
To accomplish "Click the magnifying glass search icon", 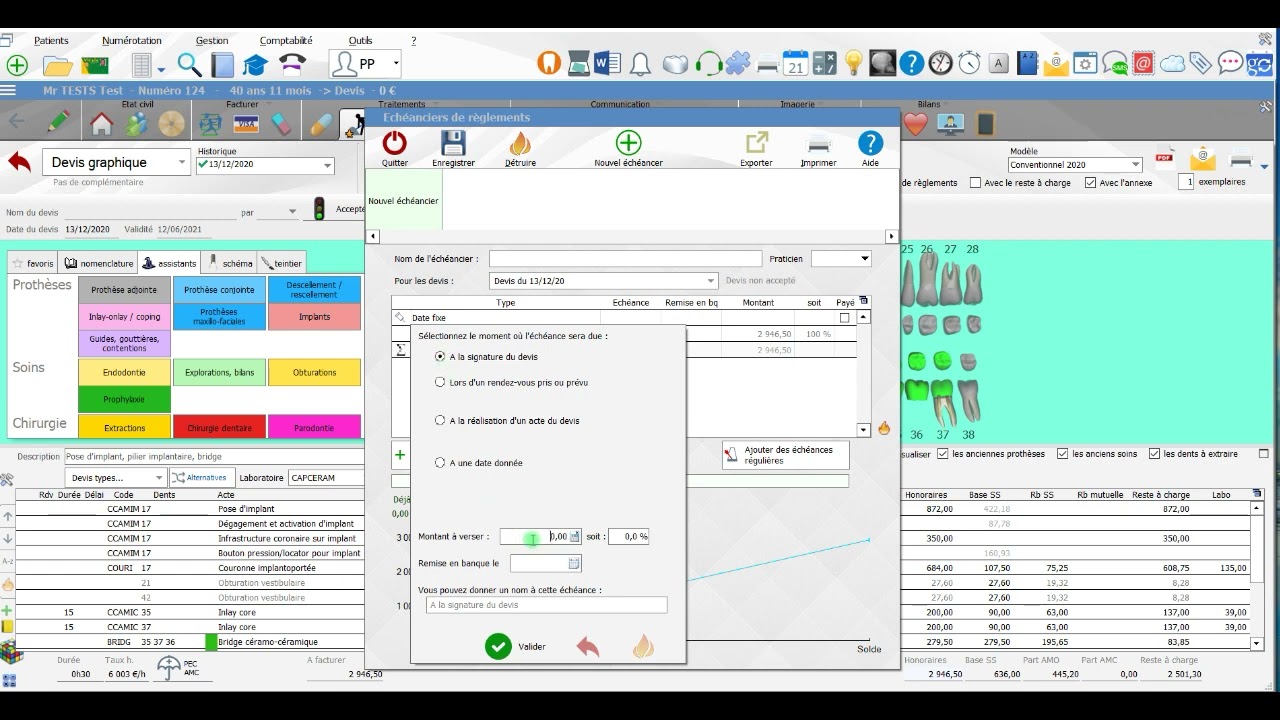I will coord(189,65).
